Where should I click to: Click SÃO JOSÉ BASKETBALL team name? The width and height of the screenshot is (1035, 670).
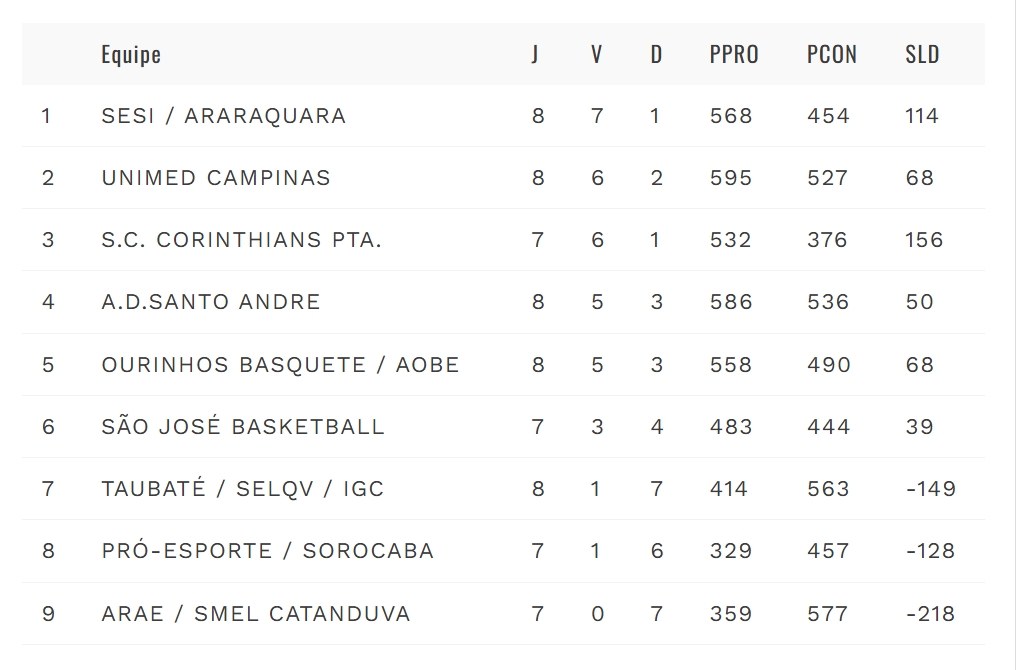[x=242, y=427]
